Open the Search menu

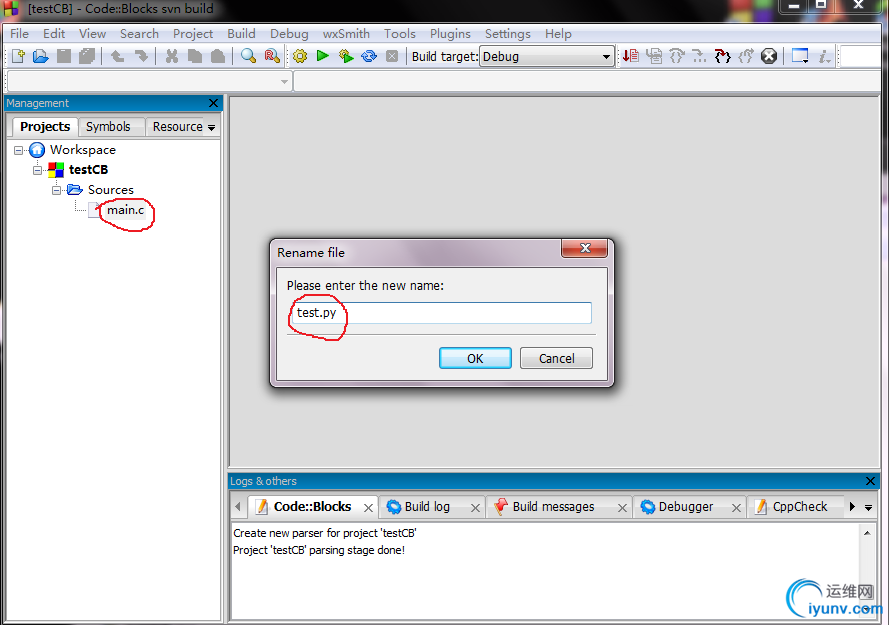pos(139,33)
